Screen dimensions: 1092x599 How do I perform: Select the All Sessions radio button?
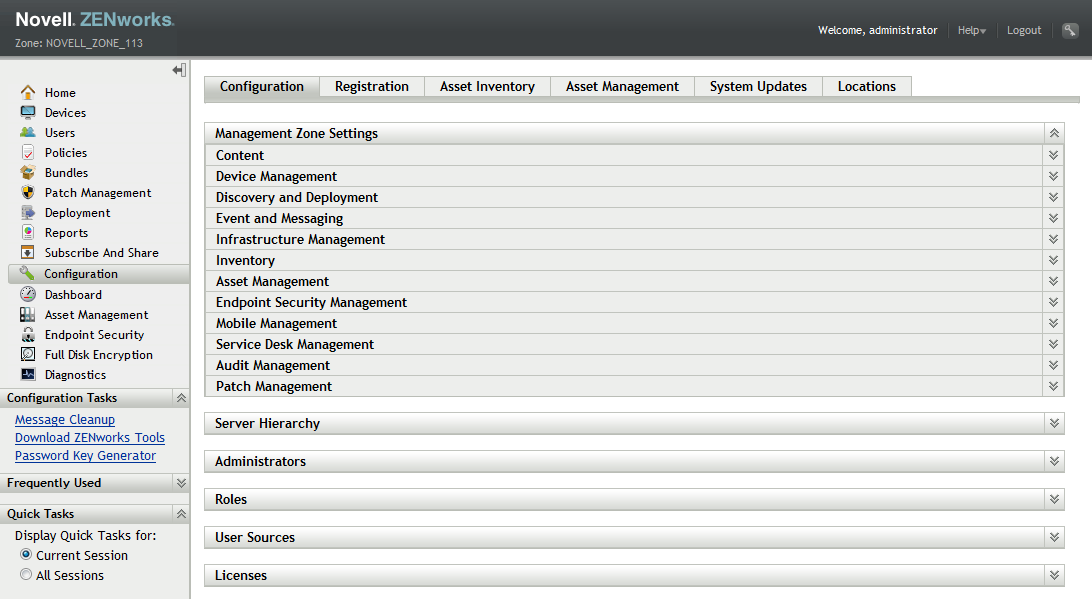click(26, 575)
